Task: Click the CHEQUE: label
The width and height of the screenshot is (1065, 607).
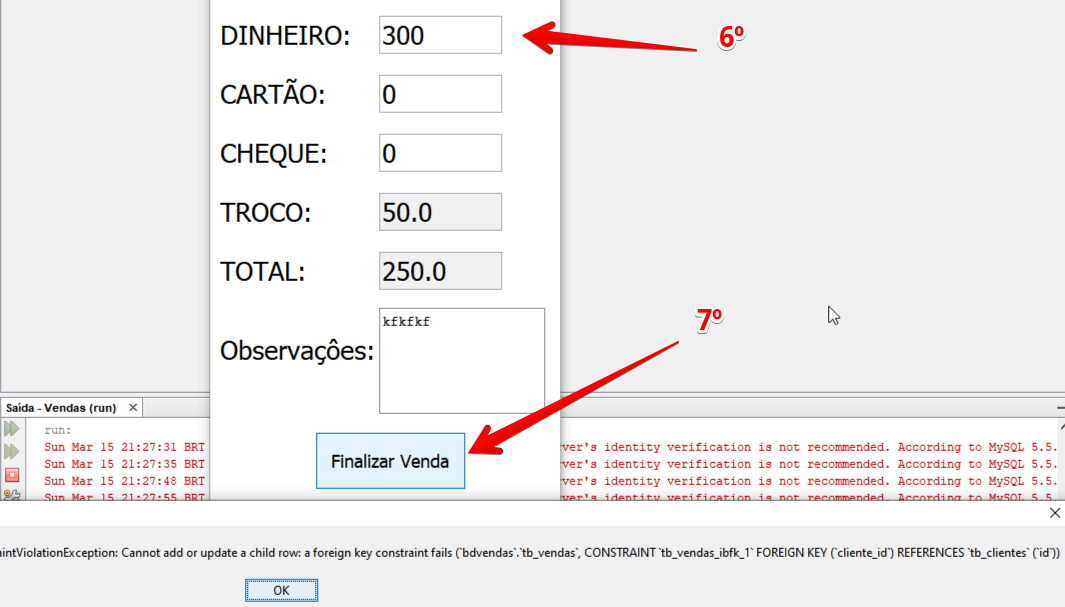Action: (274, 153)
